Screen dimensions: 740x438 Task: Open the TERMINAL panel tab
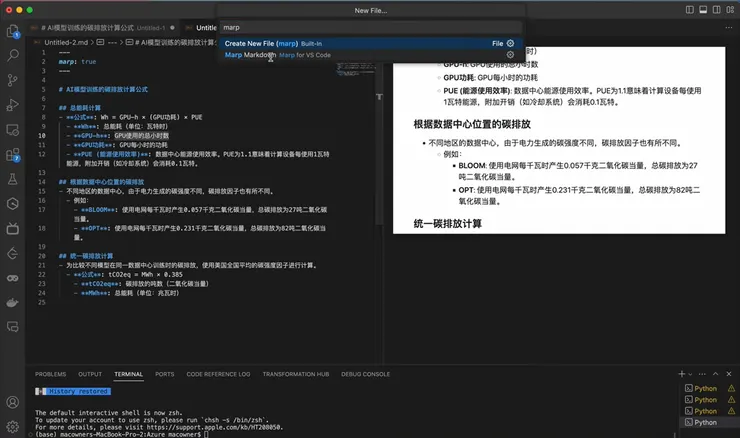(x=128, y=374)
